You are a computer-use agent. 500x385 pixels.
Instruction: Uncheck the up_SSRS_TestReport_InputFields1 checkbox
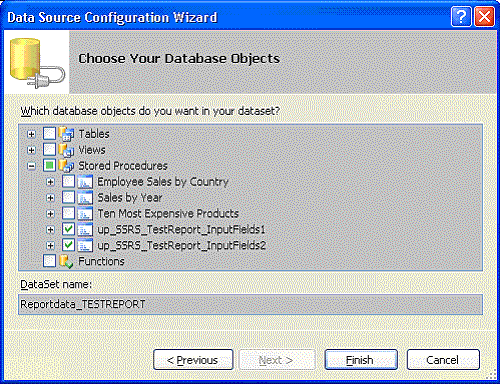coord(68,229)
